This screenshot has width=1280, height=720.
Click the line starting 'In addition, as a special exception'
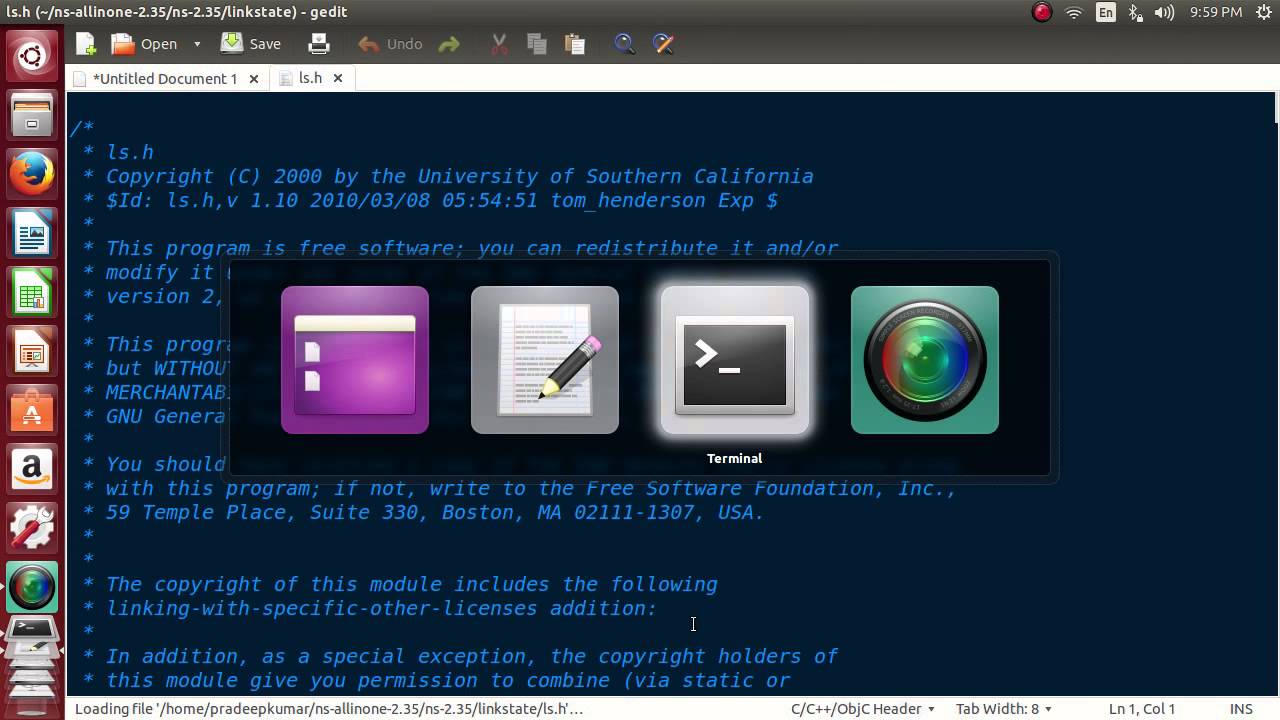[459, 656]
